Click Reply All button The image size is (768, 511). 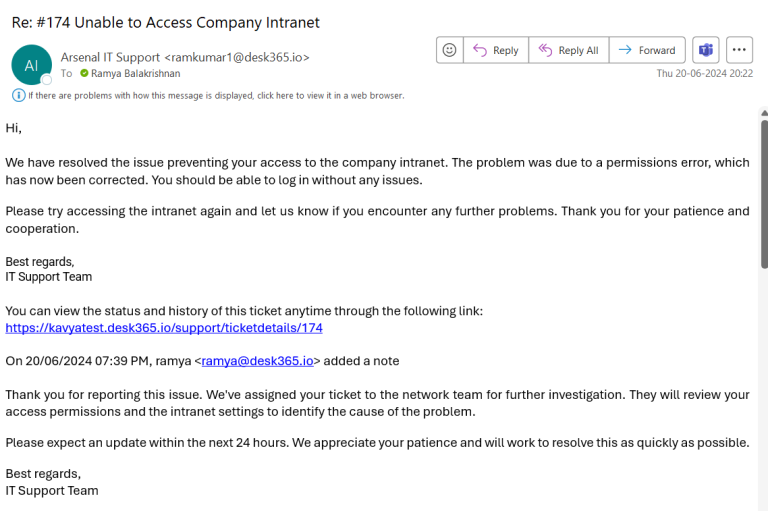pyautogui.click(x=567, y=50)
